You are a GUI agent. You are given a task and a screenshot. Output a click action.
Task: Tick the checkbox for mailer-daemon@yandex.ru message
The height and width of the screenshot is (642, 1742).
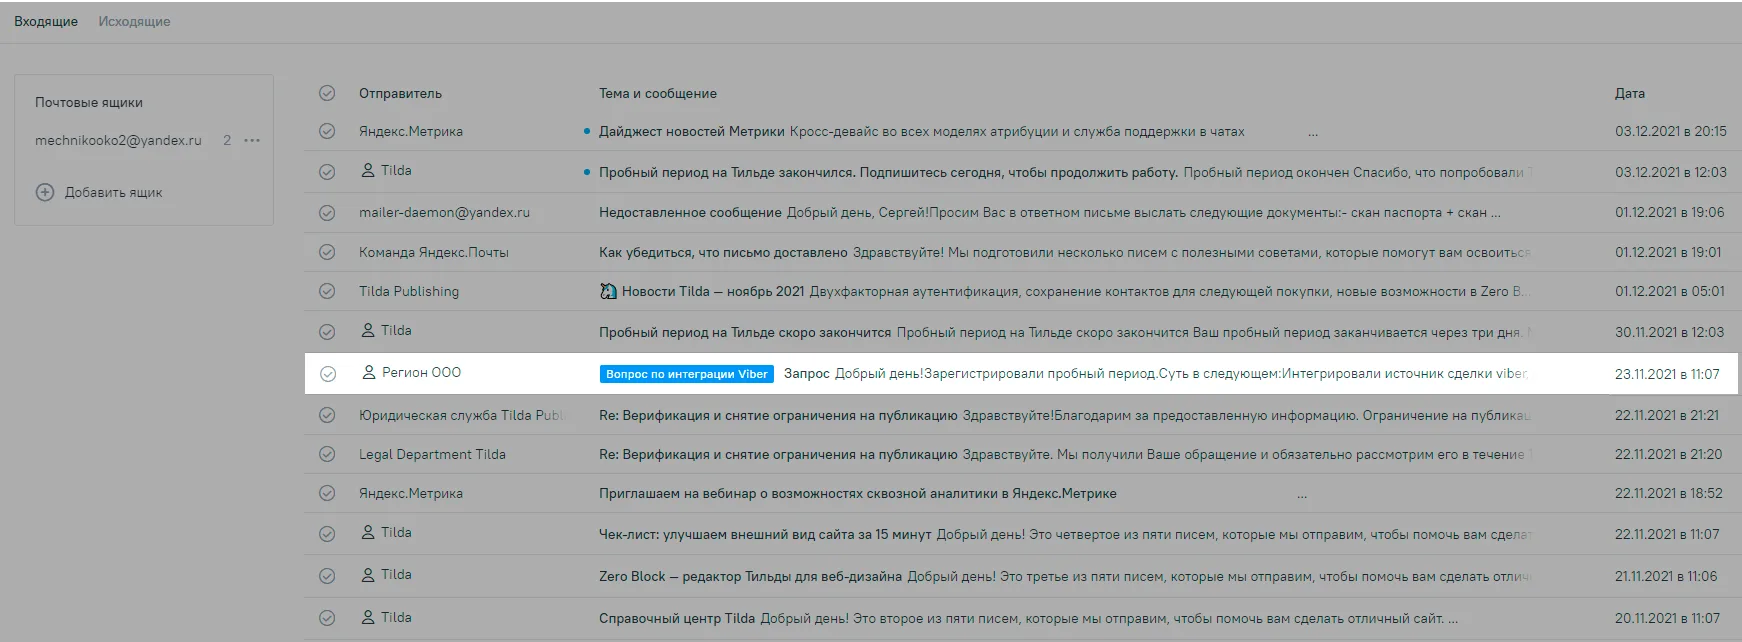pyautogui.click(x=327, y=213)
